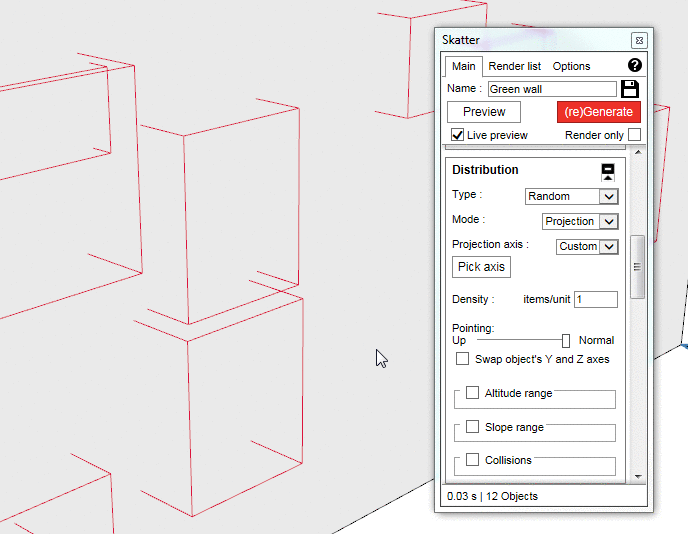
Task: Open the Skatter help question mark icon
Action: pyautogui.click(x=634, y=65)
